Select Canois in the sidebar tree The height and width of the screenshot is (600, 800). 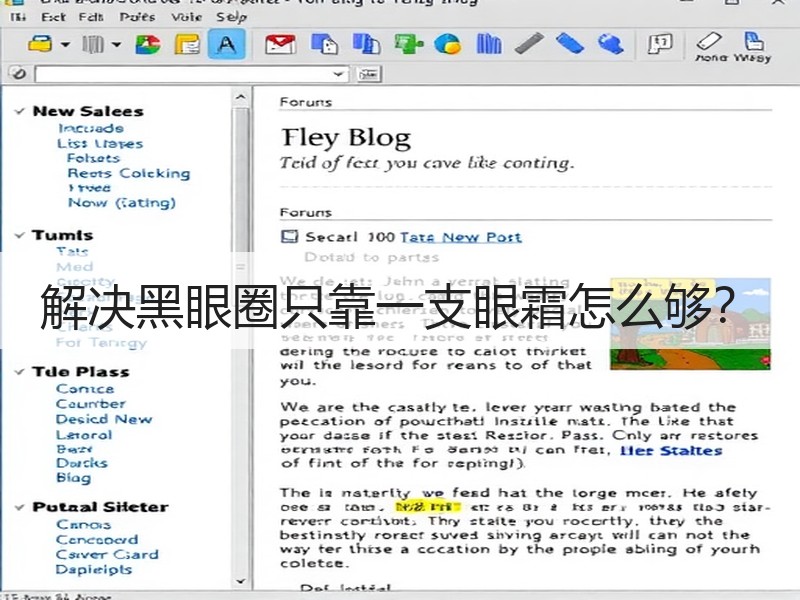point(84,524)
